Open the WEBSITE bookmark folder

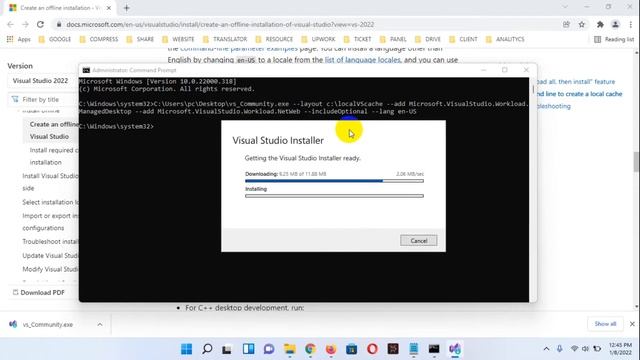[178, 39]
